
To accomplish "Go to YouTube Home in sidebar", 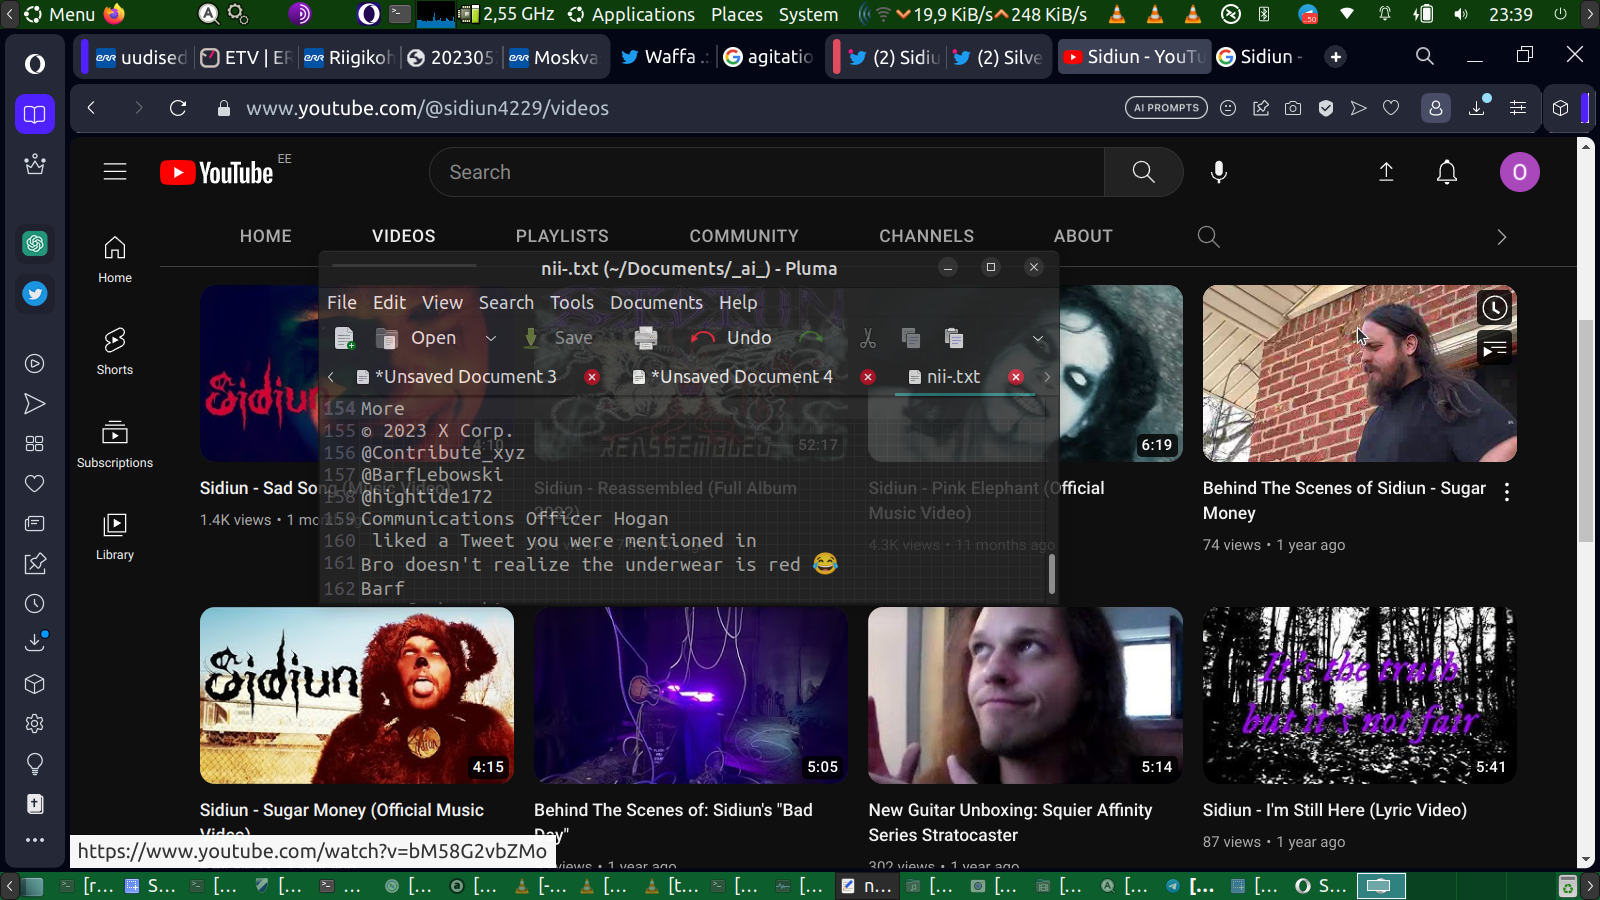I will coord(115,259).
